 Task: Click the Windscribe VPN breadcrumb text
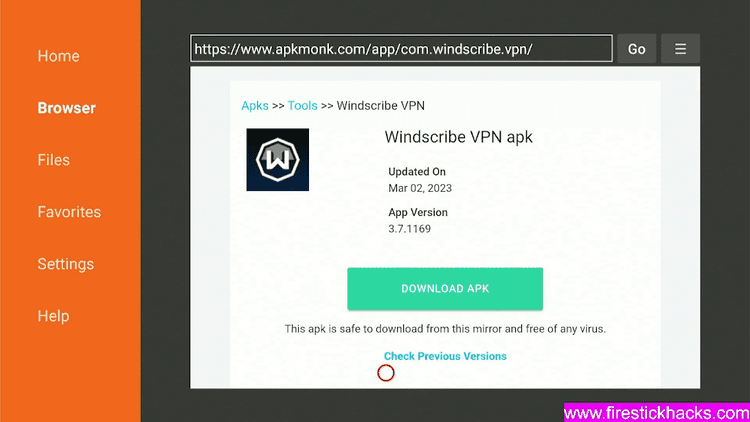pos(381,106)
